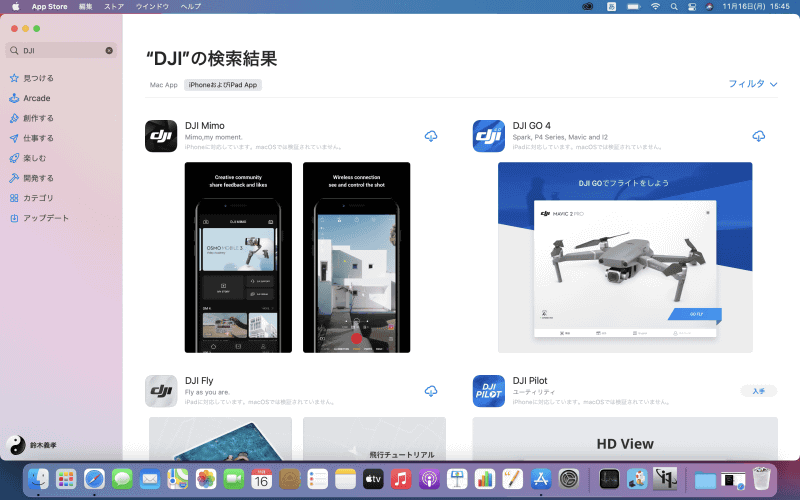Open Safari from the Dock

(94, 479)
